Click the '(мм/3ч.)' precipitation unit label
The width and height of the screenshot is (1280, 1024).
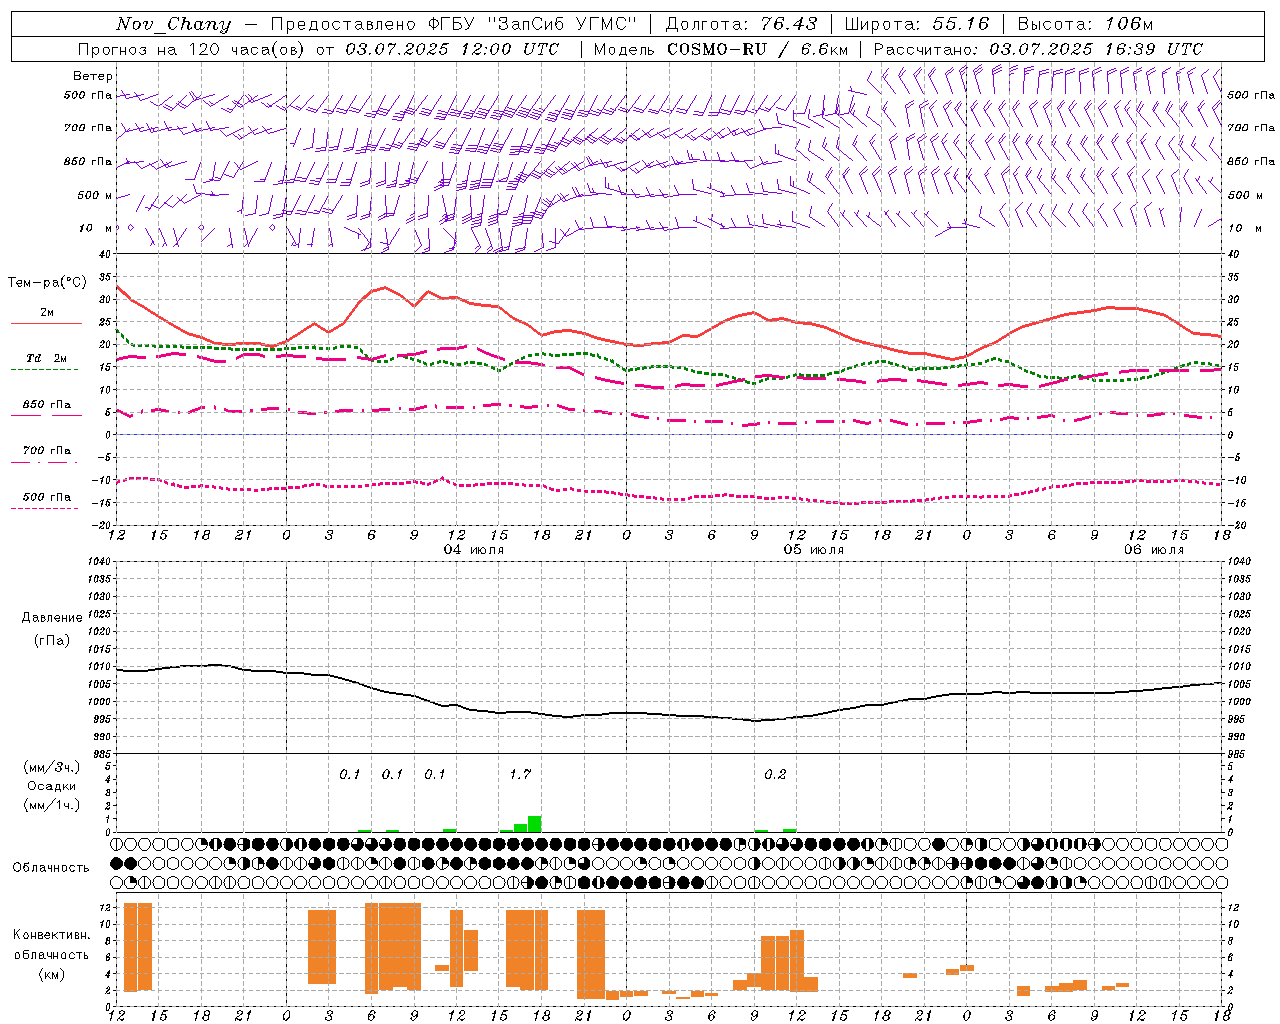[51, 767]
